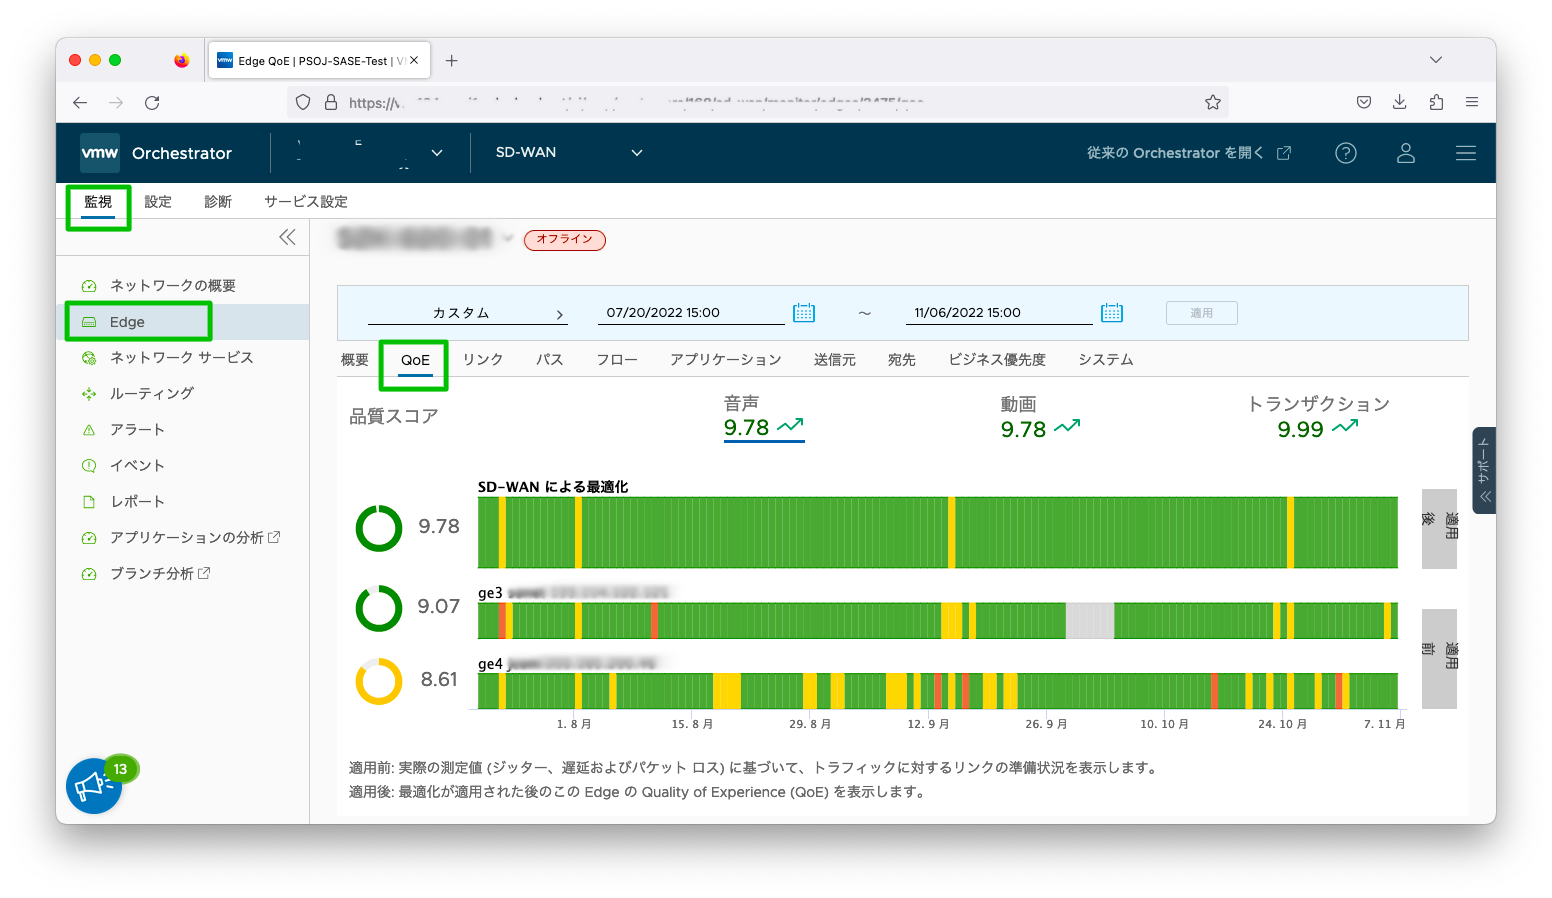The width and height of the screenshot is (1552, 898).
Task: Click the list all tabs chevron
Action: point(1436,60)
